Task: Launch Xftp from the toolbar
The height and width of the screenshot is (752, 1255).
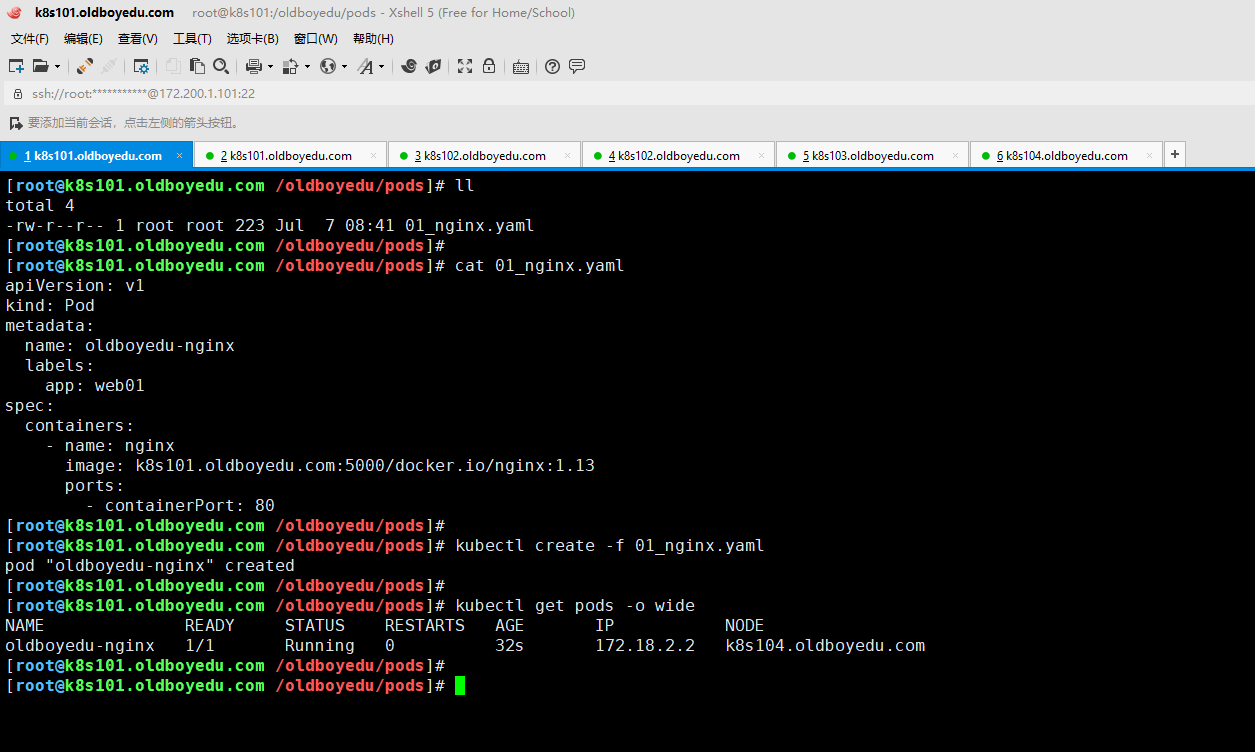Action: pos(433,67)
